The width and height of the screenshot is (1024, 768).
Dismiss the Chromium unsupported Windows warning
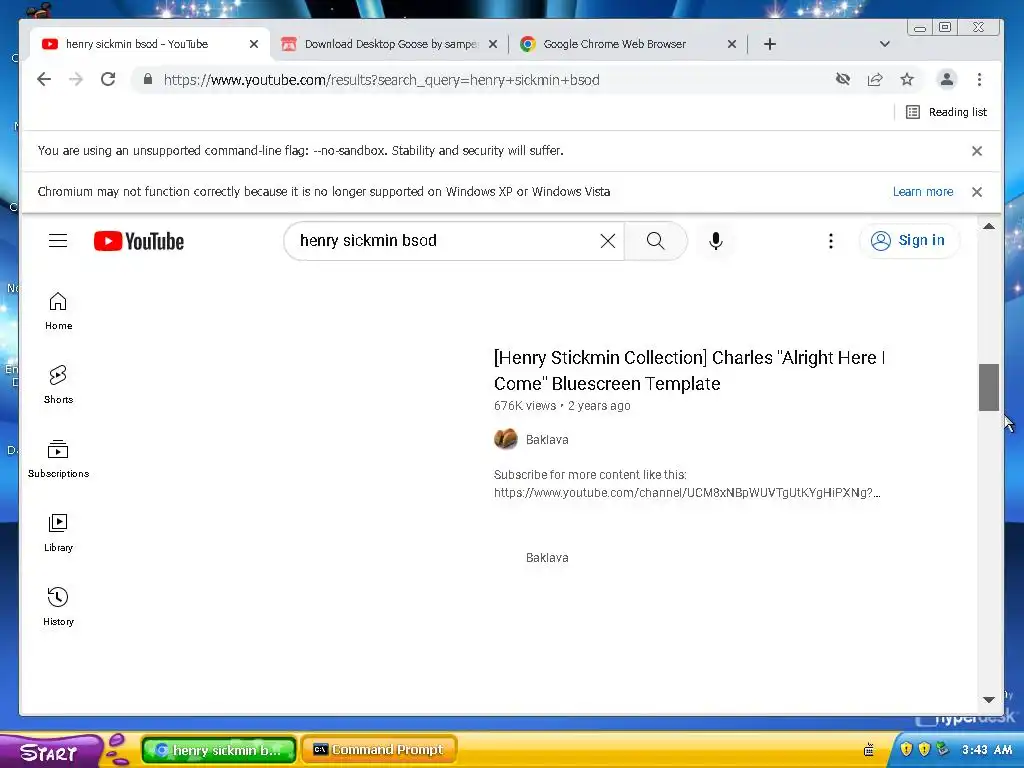(x=977, y=192)
